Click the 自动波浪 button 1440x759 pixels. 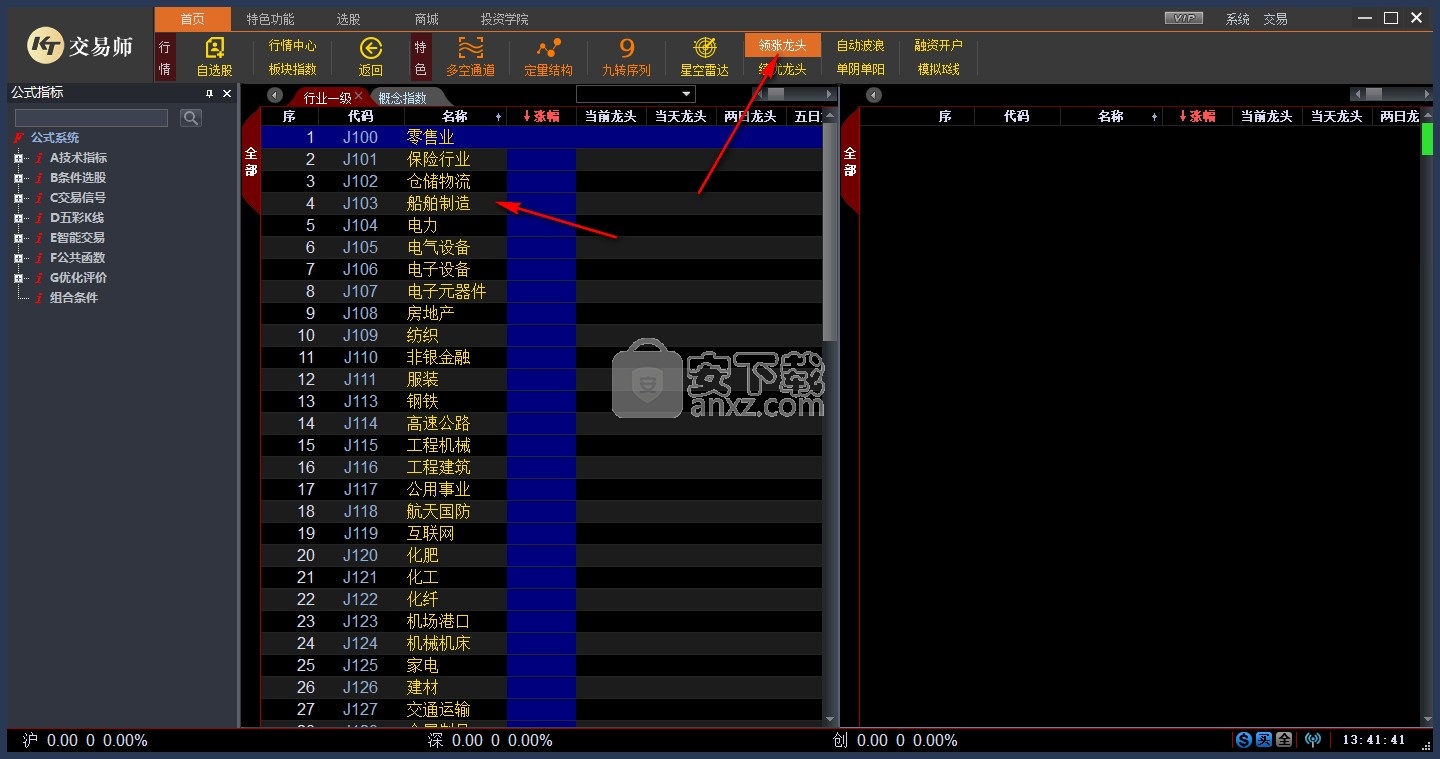(861, 45)
